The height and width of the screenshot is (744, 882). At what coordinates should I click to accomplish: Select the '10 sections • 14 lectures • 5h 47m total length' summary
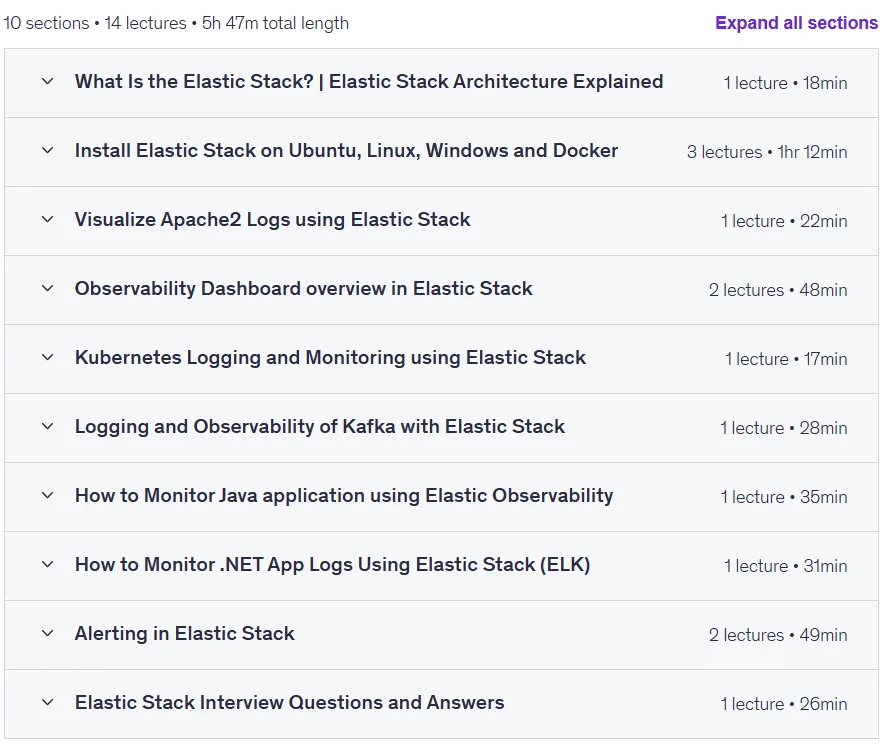tap(176, 24)
